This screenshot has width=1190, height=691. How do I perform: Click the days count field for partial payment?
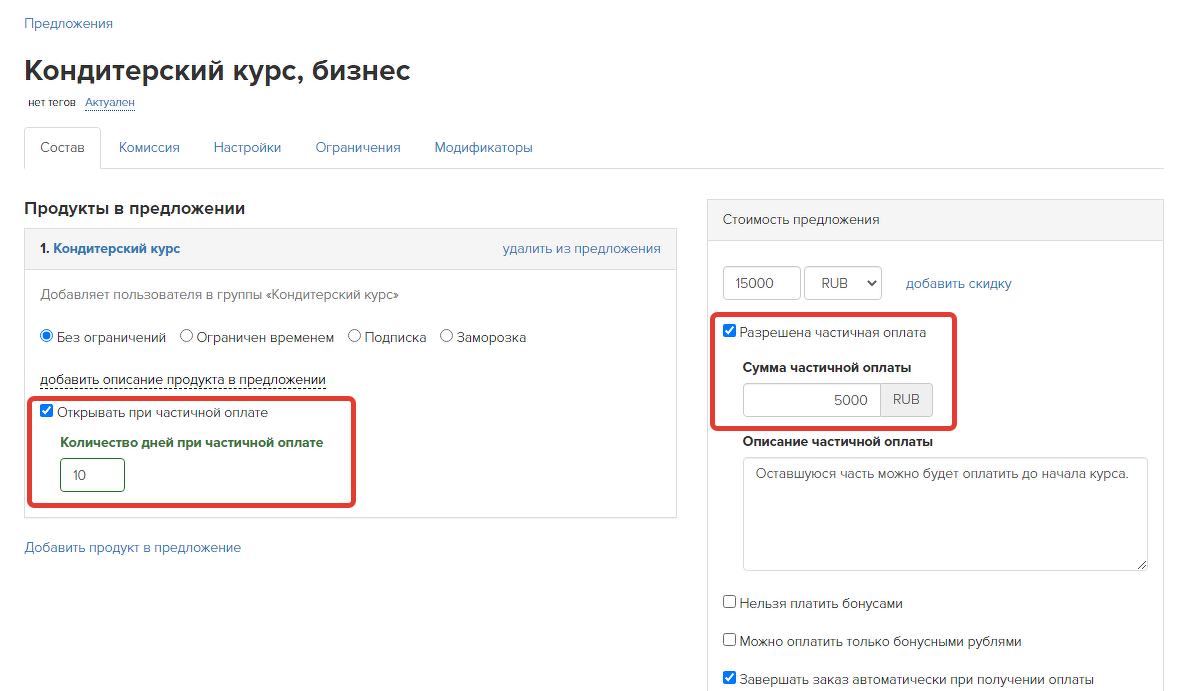tap(92, 475)
